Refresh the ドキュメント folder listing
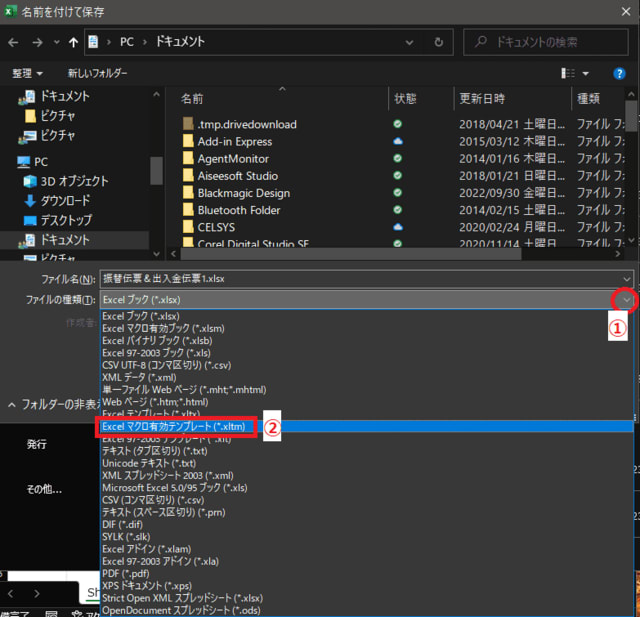This screenshot has height=617, width=640. (438, 43)
